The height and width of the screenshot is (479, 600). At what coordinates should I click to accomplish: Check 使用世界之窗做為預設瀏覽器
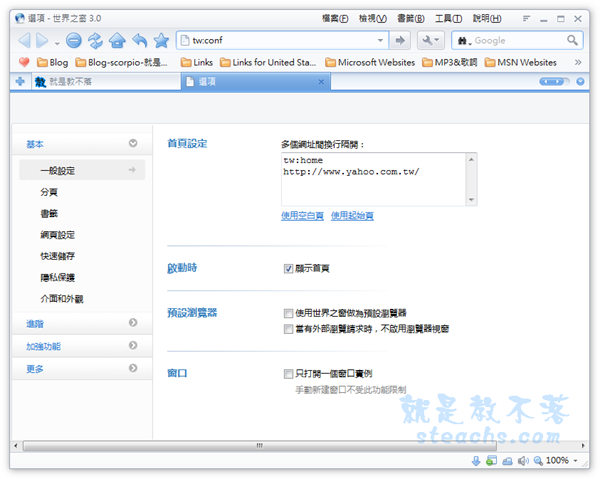288,313
